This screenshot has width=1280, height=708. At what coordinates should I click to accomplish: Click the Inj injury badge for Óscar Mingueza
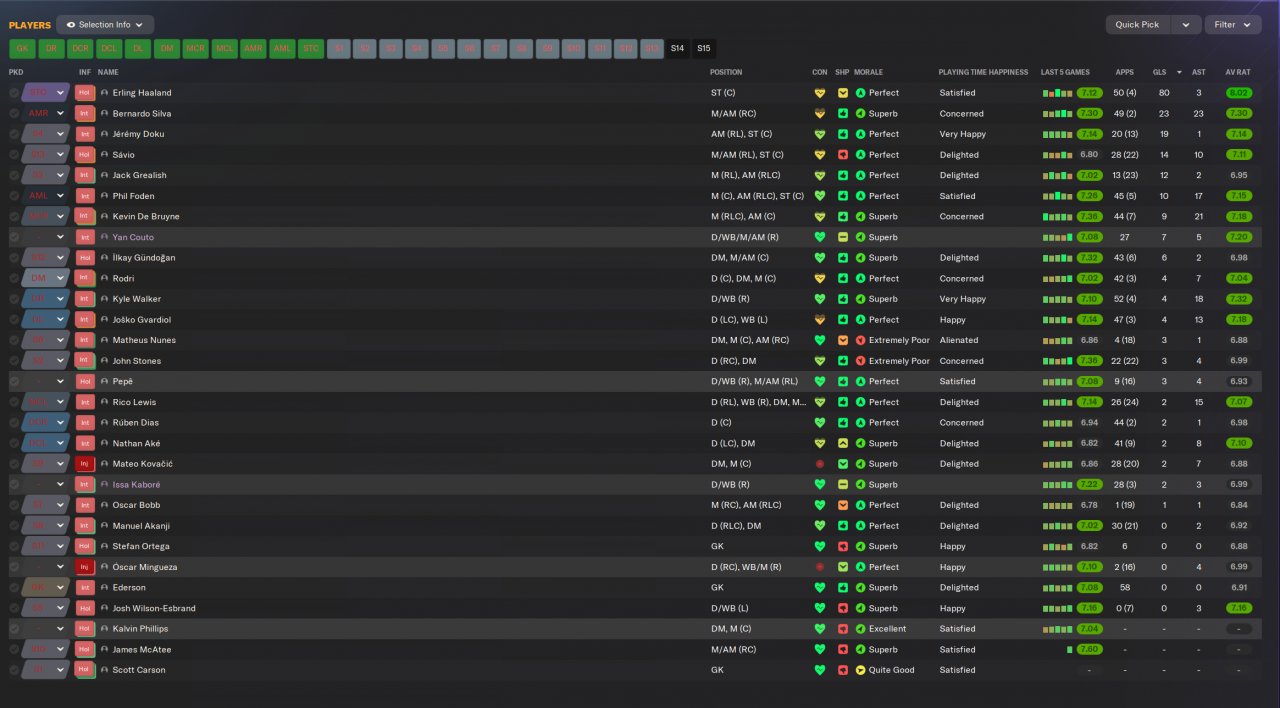[x=85, y=567]
